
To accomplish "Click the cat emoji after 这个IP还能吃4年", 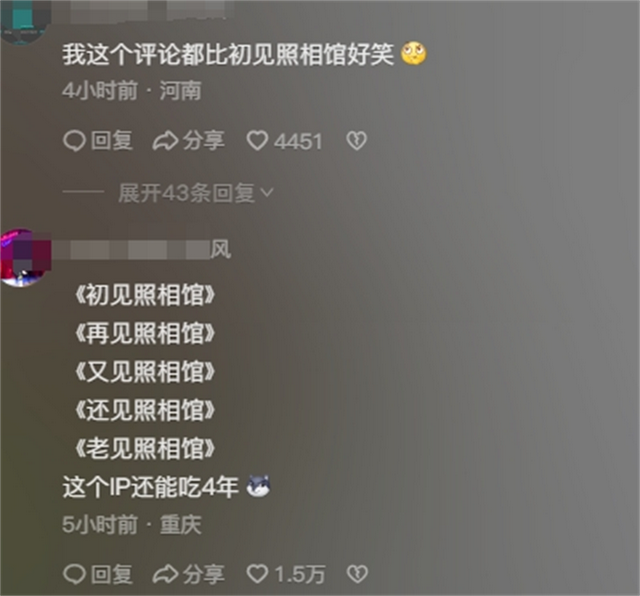I will pos(259,486).
